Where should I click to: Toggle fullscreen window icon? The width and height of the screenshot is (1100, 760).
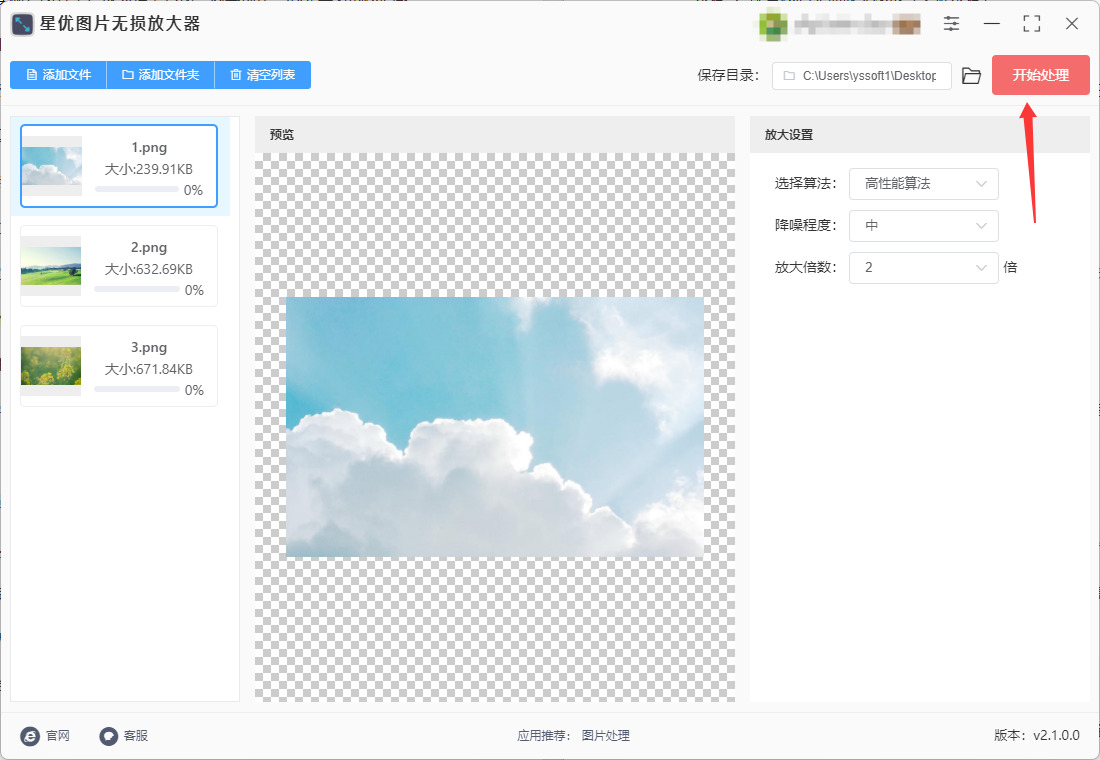pos(1031,24)
